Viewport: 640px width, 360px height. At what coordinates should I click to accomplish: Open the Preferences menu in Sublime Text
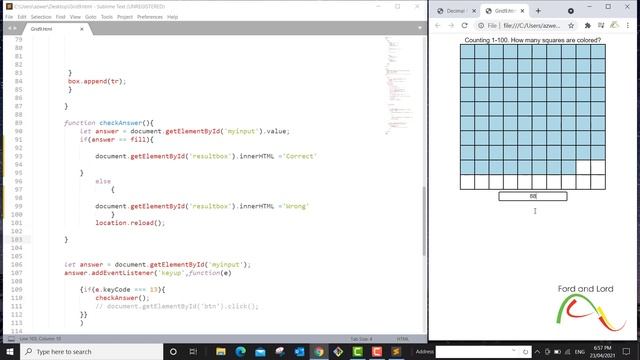(x=150, y=17)
